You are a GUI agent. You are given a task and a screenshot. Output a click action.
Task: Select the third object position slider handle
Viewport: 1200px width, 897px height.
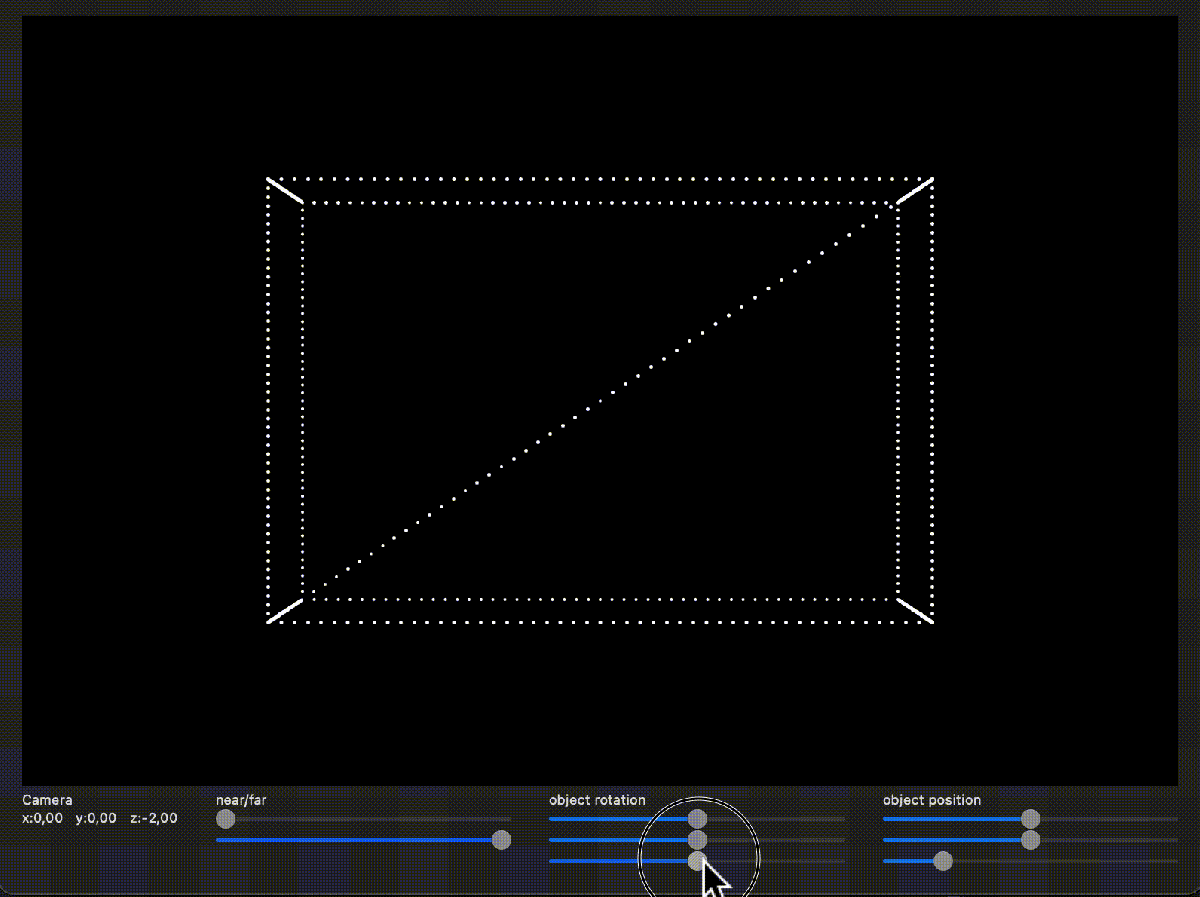942,862
